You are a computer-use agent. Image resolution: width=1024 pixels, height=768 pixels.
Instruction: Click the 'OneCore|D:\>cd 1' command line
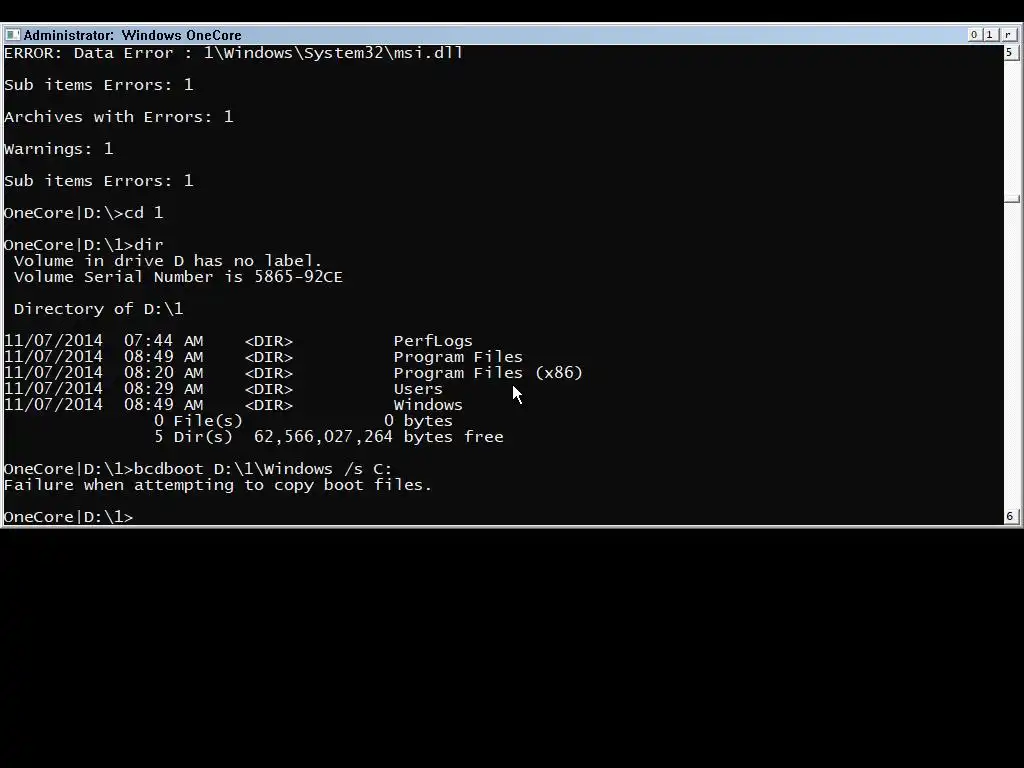[84, 213]
